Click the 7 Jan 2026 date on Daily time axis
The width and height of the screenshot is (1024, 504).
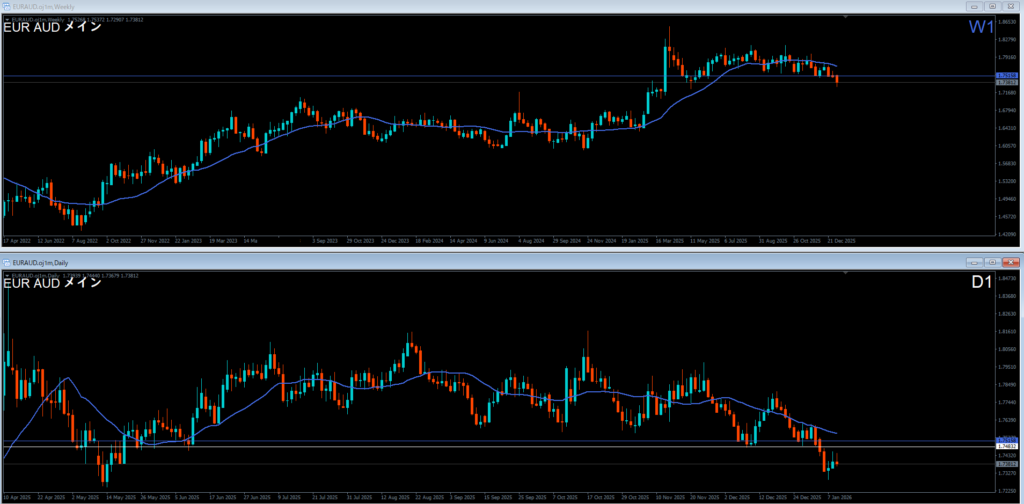click(x=839, y=497)
